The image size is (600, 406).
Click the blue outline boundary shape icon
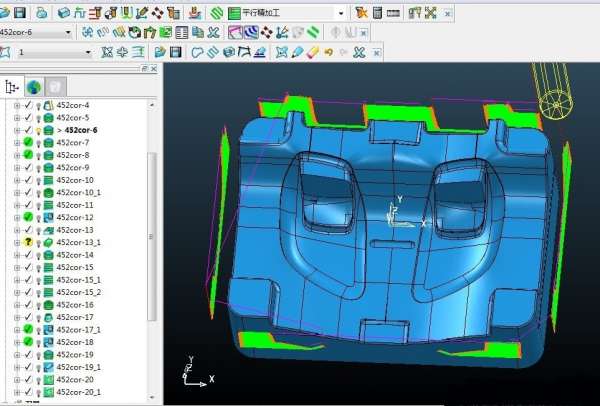point(197,52)
